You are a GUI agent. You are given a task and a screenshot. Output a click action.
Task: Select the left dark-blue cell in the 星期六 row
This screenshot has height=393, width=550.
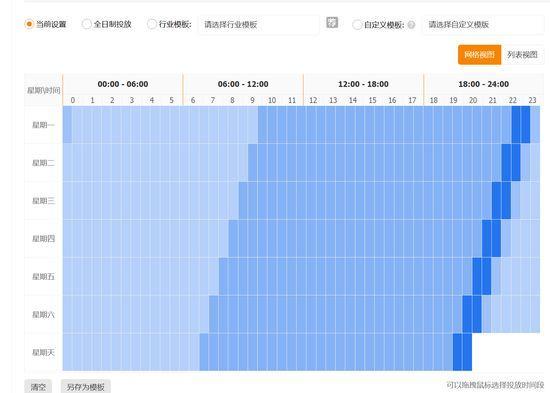click(467, 314)
